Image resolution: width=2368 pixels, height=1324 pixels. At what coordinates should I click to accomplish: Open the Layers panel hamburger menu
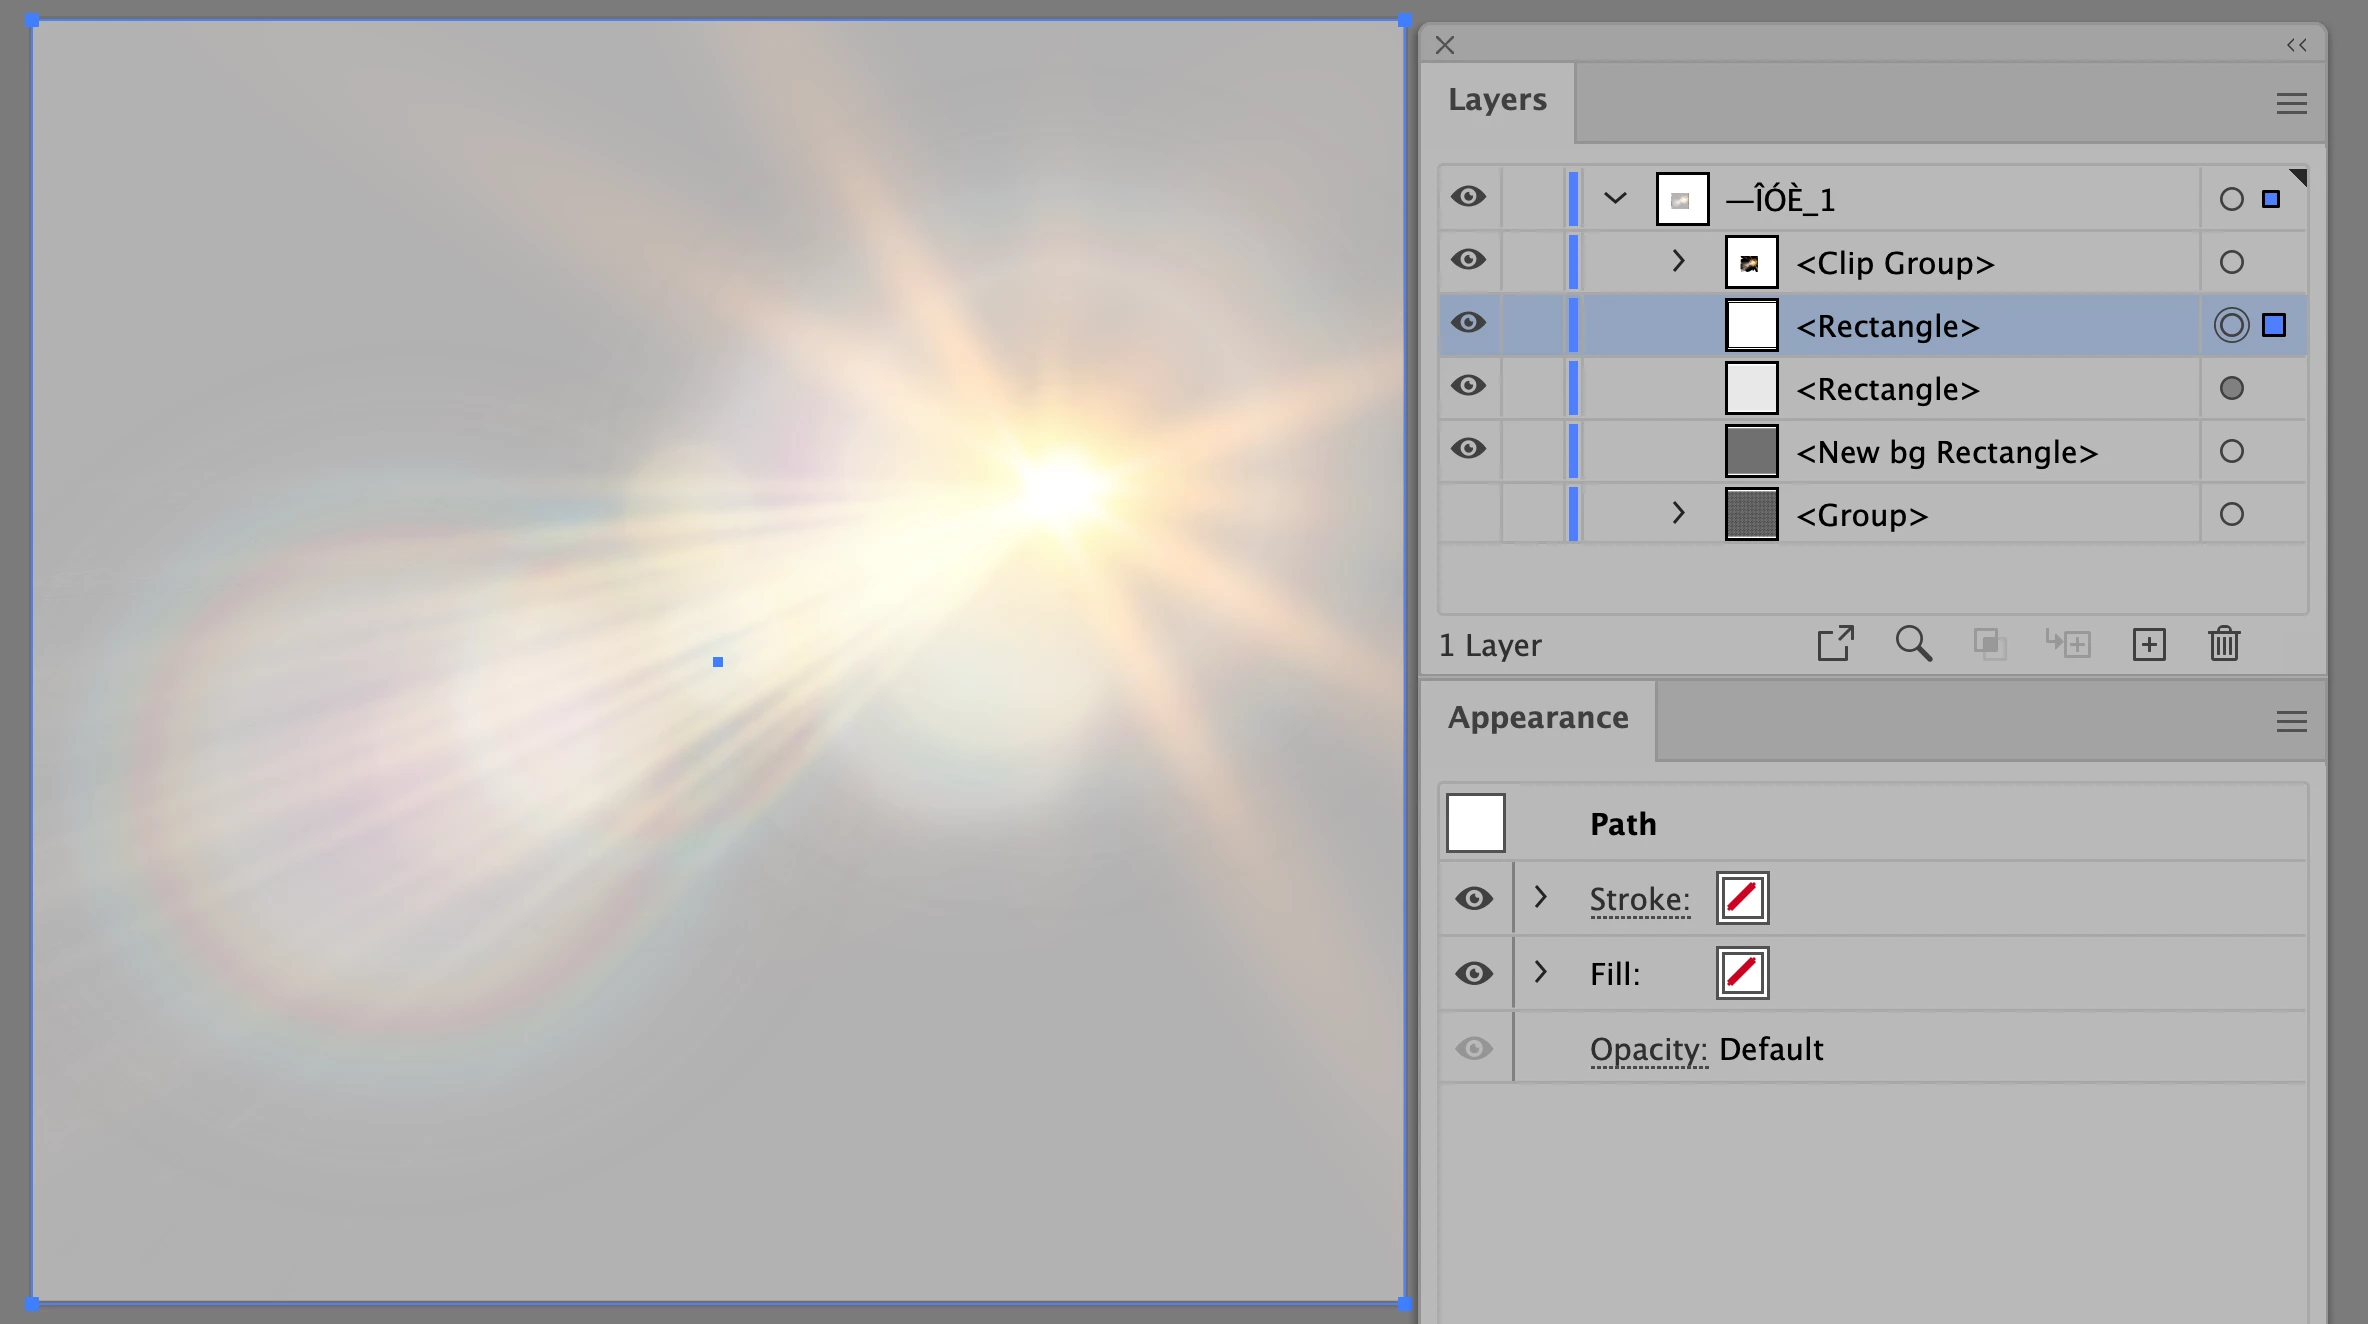[x=2291, y=103]
